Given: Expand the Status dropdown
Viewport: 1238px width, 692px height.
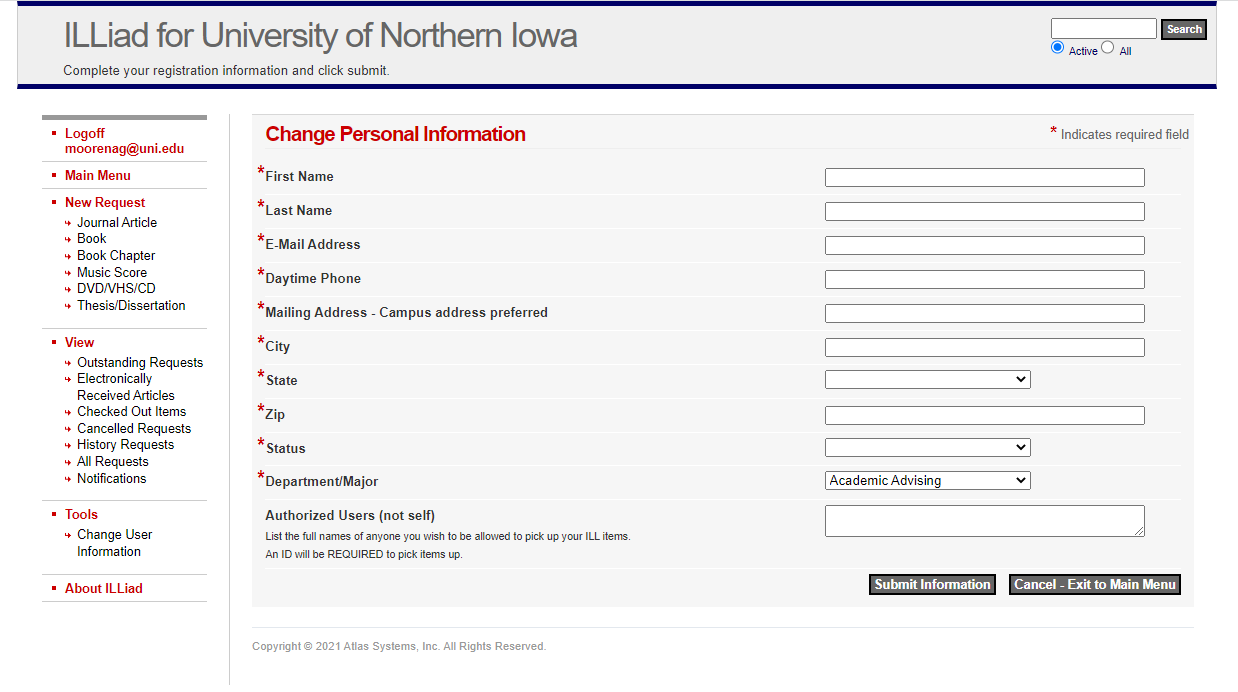Looking at the screenshot, I should tap(927, 448).
